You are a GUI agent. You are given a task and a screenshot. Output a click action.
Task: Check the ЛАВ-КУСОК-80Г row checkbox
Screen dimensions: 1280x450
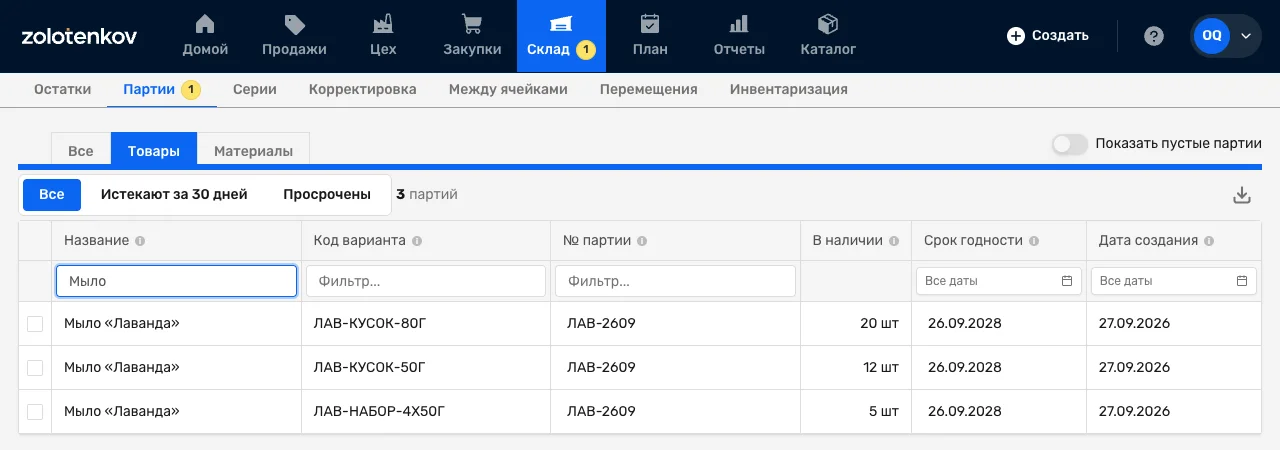35,324
